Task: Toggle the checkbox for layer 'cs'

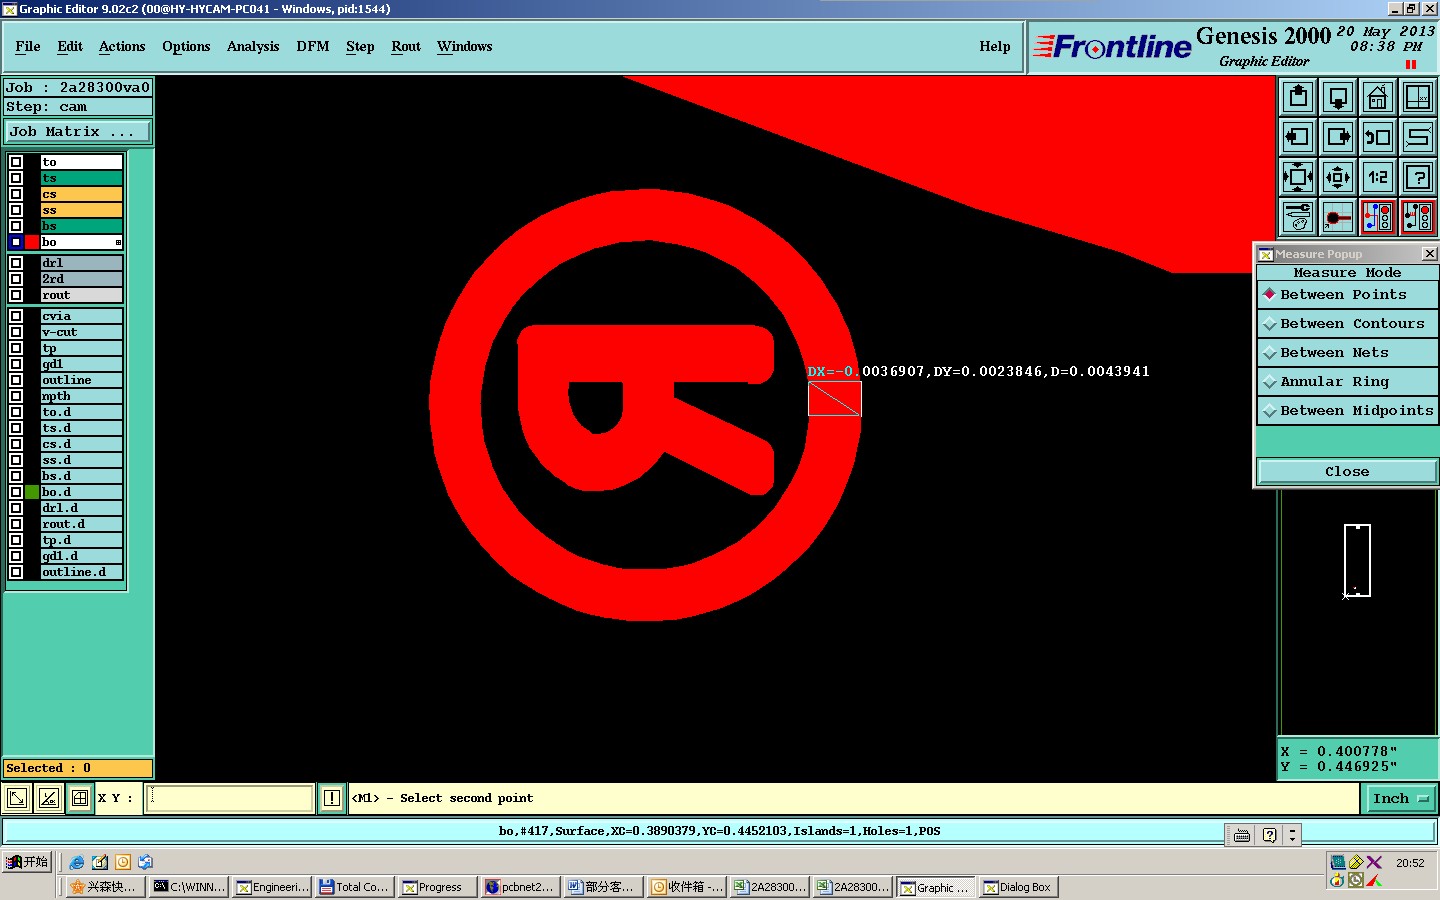Action: tap(16, 194)
